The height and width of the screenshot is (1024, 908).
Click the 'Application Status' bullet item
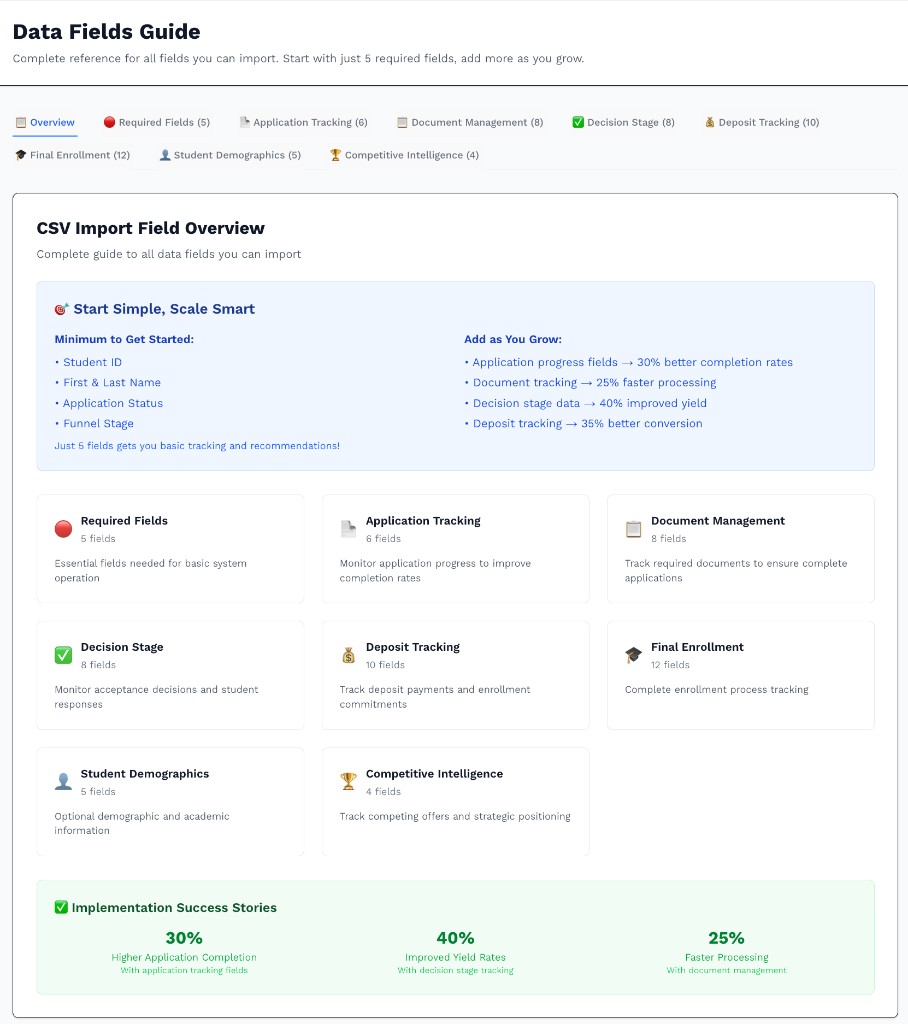coord(108,403)
